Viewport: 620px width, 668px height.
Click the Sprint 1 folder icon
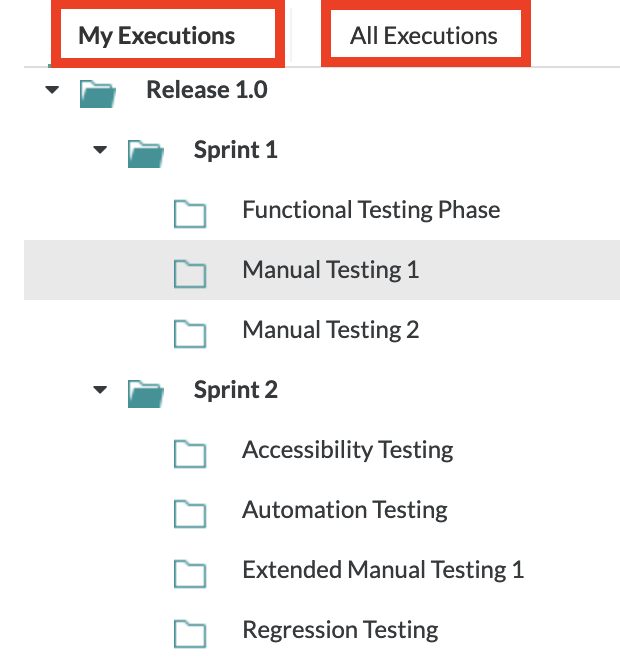click(x=145, y=152)
